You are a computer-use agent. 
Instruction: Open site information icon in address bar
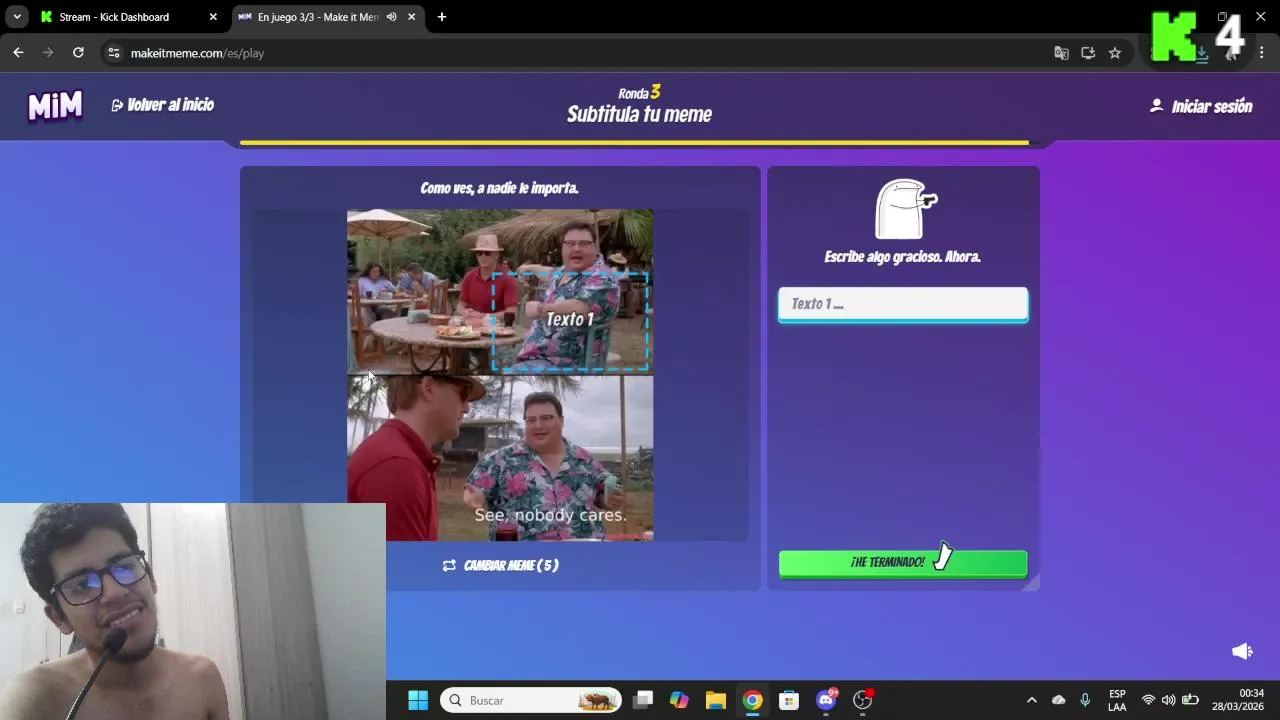pos(114,53)
